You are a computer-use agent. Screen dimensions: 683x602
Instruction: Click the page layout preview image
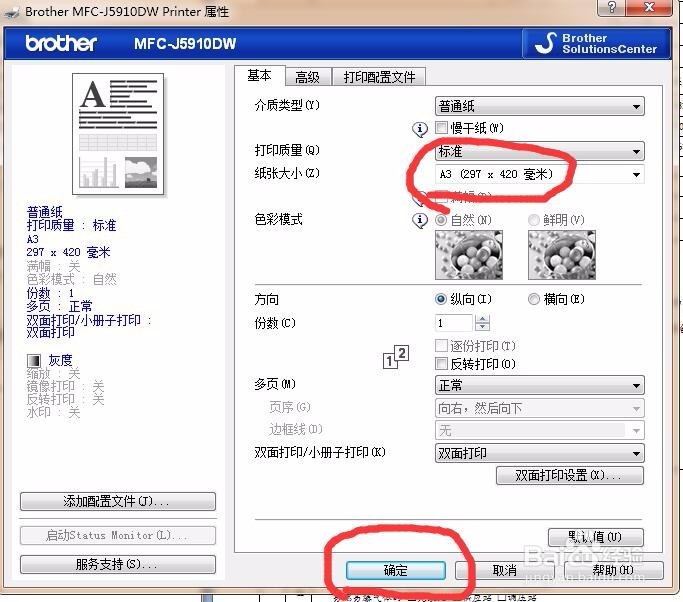pos(118,134)
